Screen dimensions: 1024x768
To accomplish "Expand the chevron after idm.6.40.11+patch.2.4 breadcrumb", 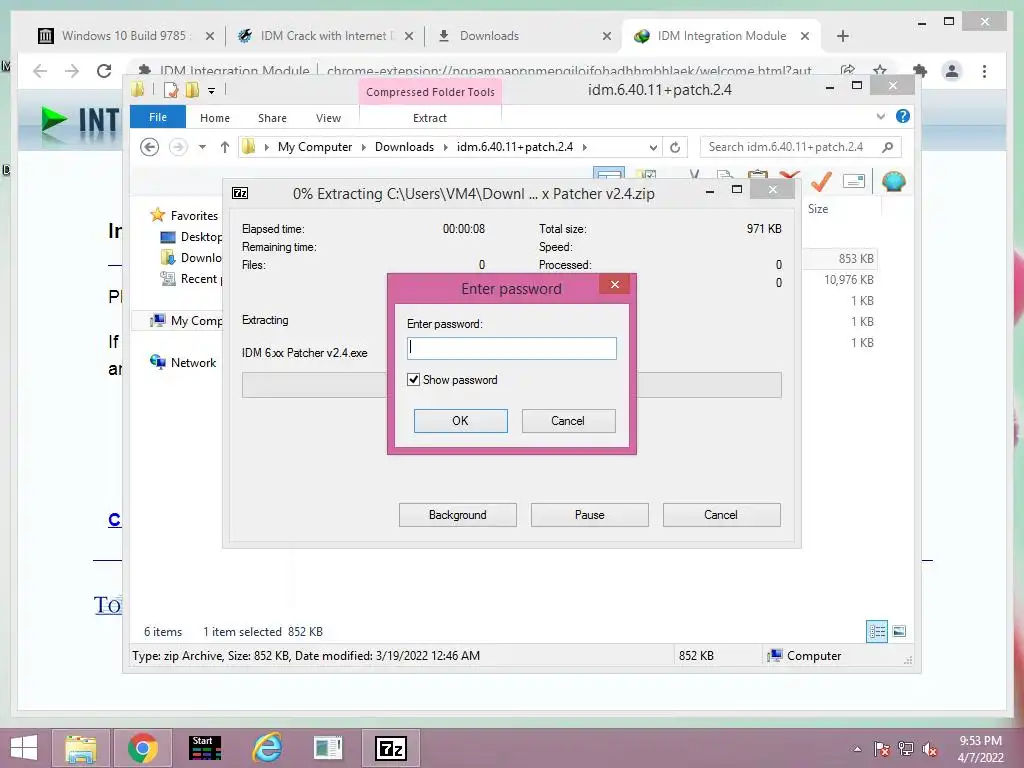I will (x=584, y=147).
